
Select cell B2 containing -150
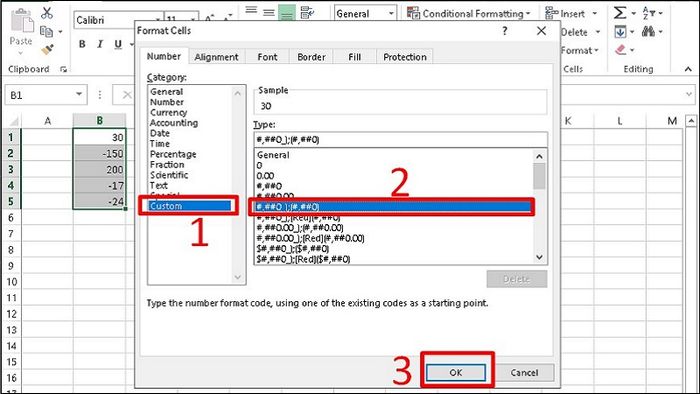100,153
